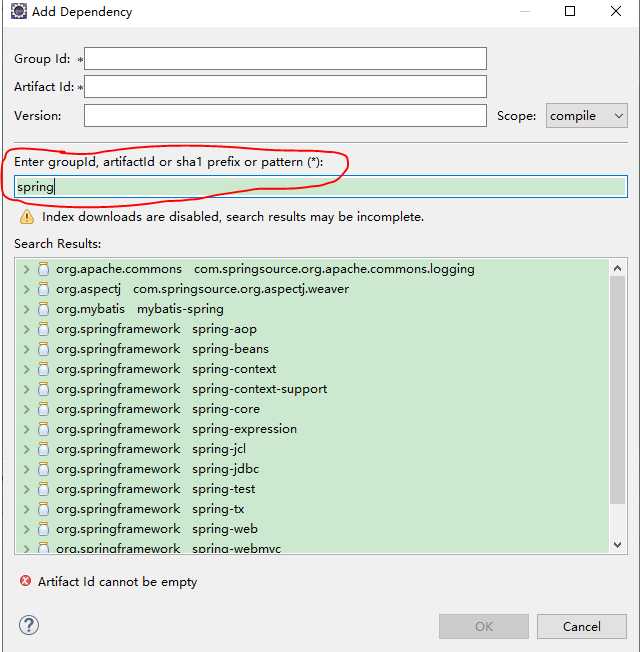640x652 pixels.
Task: Click the jar icon beside spring-tx
Action: [x=43, y=509]
